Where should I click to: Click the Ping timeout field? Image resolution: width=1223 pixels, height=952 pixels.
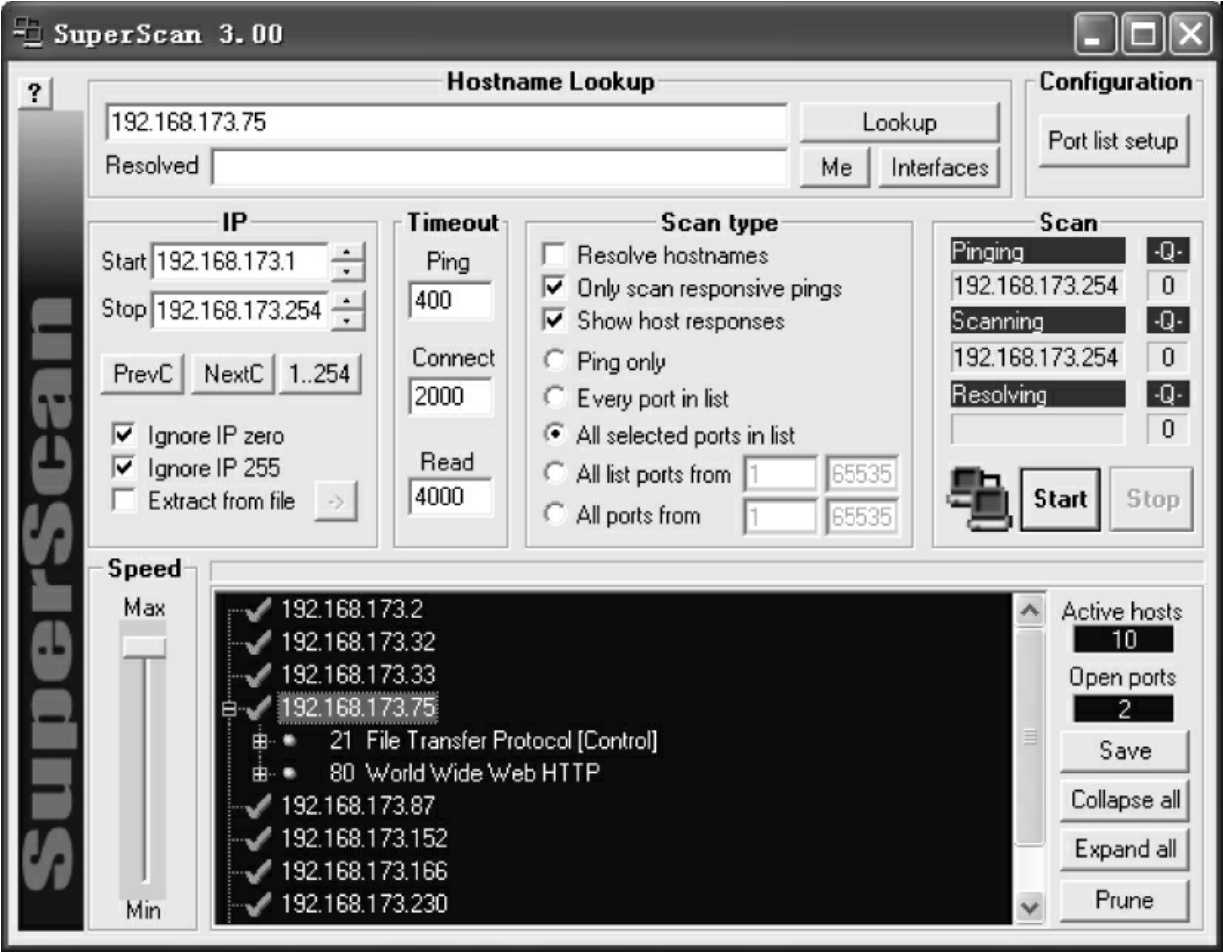(449, 300)
